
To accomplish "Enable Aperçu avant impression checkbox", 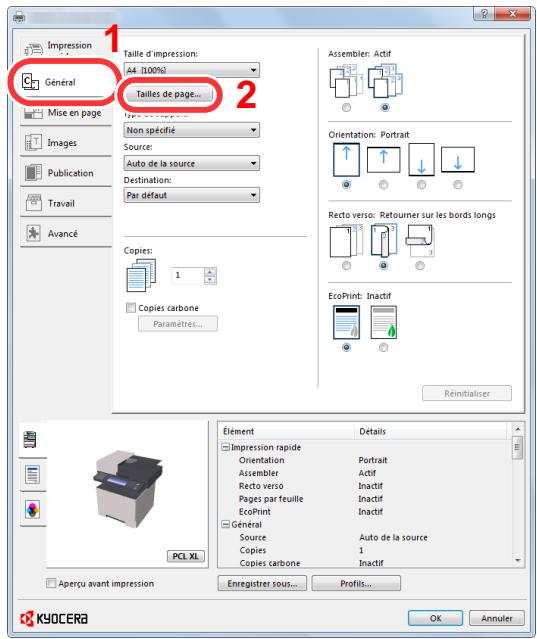I will click(51, 583).
